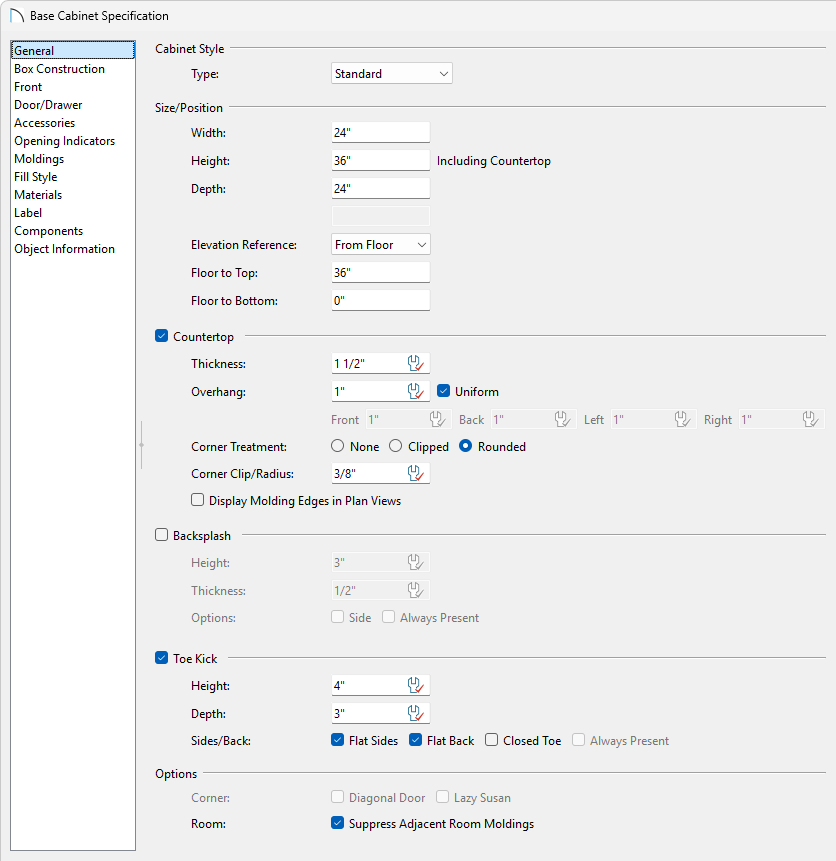Open the Materials panel
Viewport: 836px width, 861px height.
pos(38,194)
